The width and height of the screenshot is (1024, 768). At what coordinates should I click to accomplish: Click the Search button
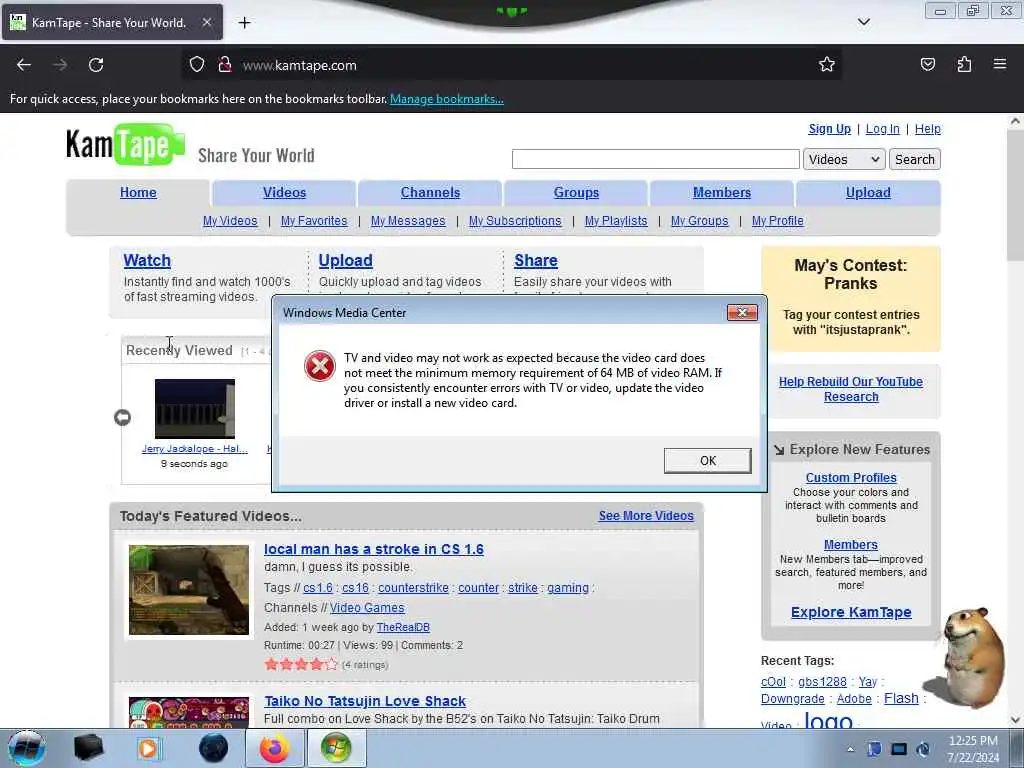pyautogui.click(x=914, y=159)
